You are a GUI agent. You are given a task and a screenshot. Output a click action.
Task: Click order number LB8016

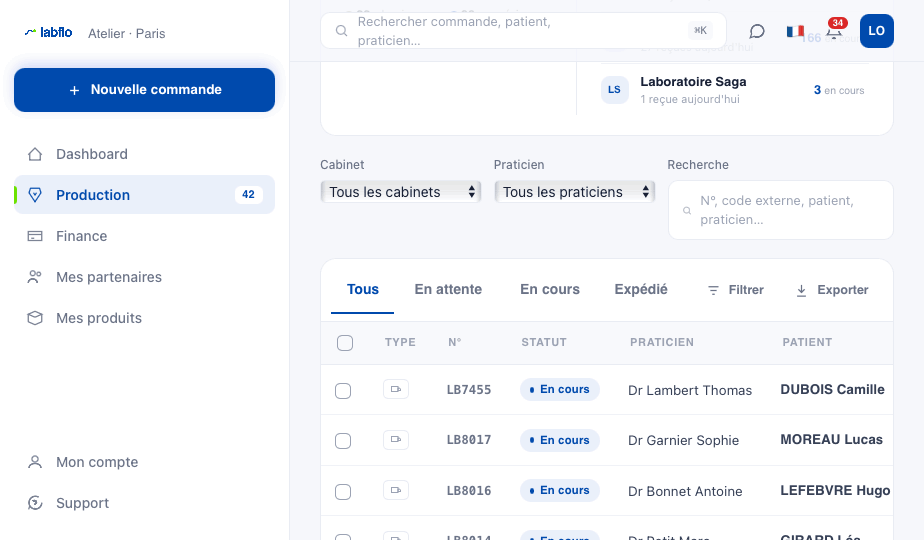(468, 490)
